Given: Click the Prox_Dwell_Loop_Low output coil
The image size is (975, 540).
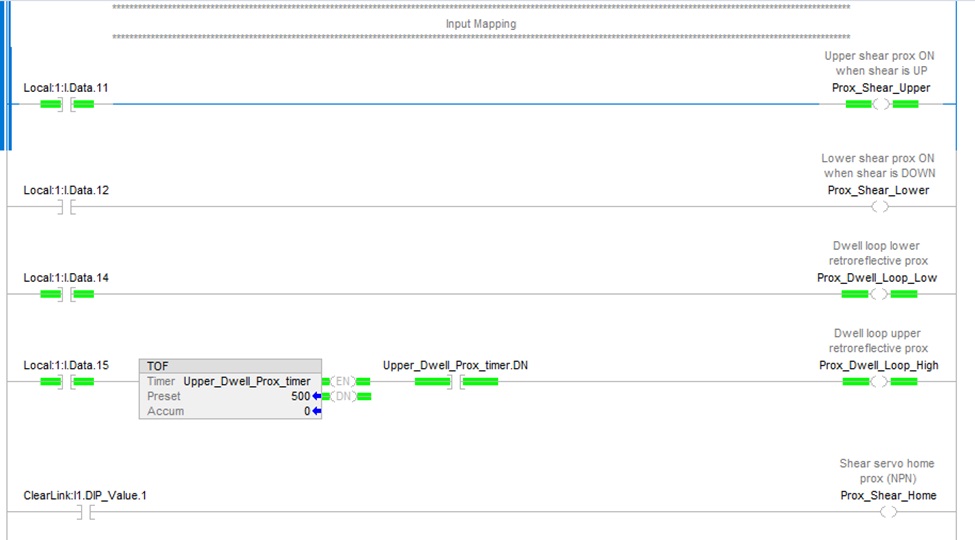Looking at the screenshot, I should pos(879,294).
